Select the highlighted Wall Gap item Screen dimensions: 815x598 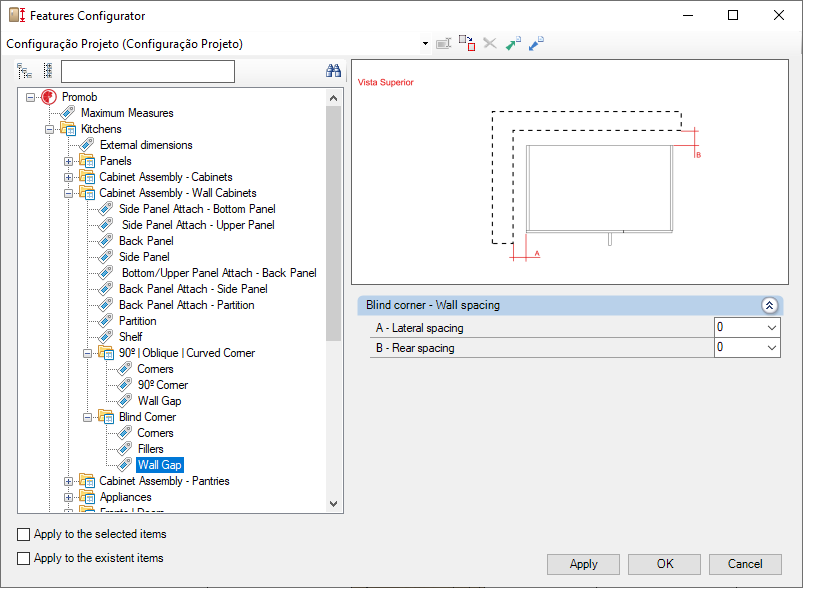[160, 465]
